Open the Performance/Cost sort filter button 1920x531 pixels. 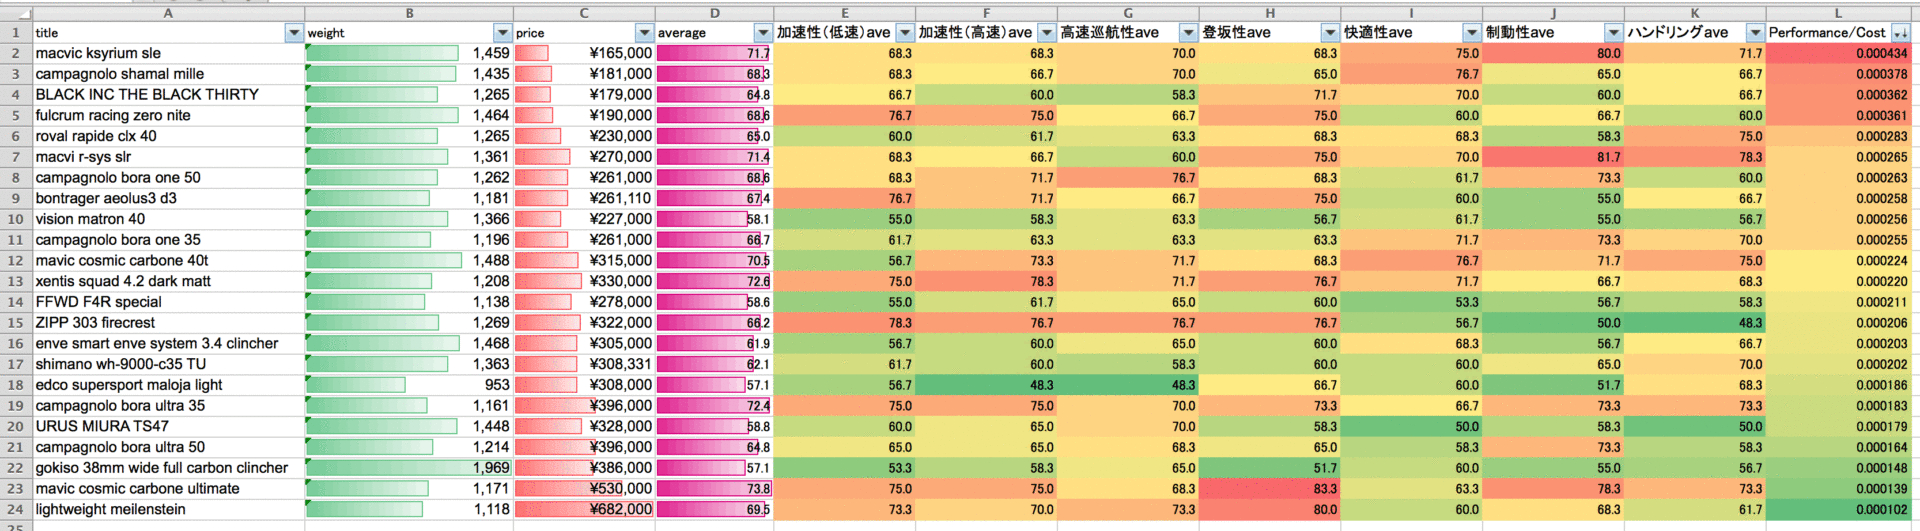[1900, 33]
